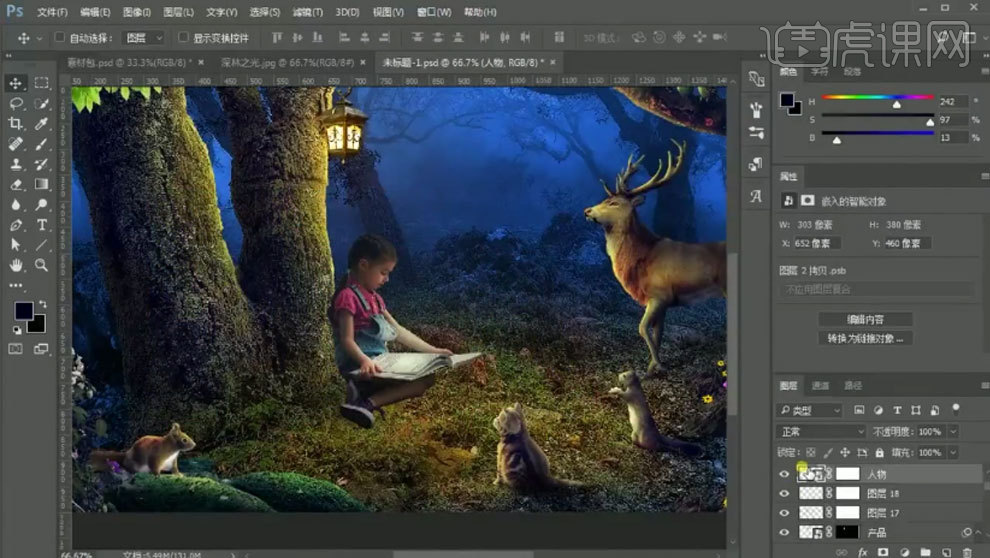
Task: Enable the 自动选择 checkbox
Action: point(59,37)
